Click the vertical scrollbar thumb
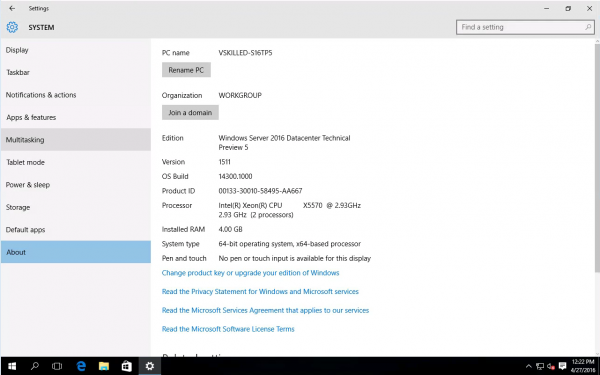 point(597,158)
